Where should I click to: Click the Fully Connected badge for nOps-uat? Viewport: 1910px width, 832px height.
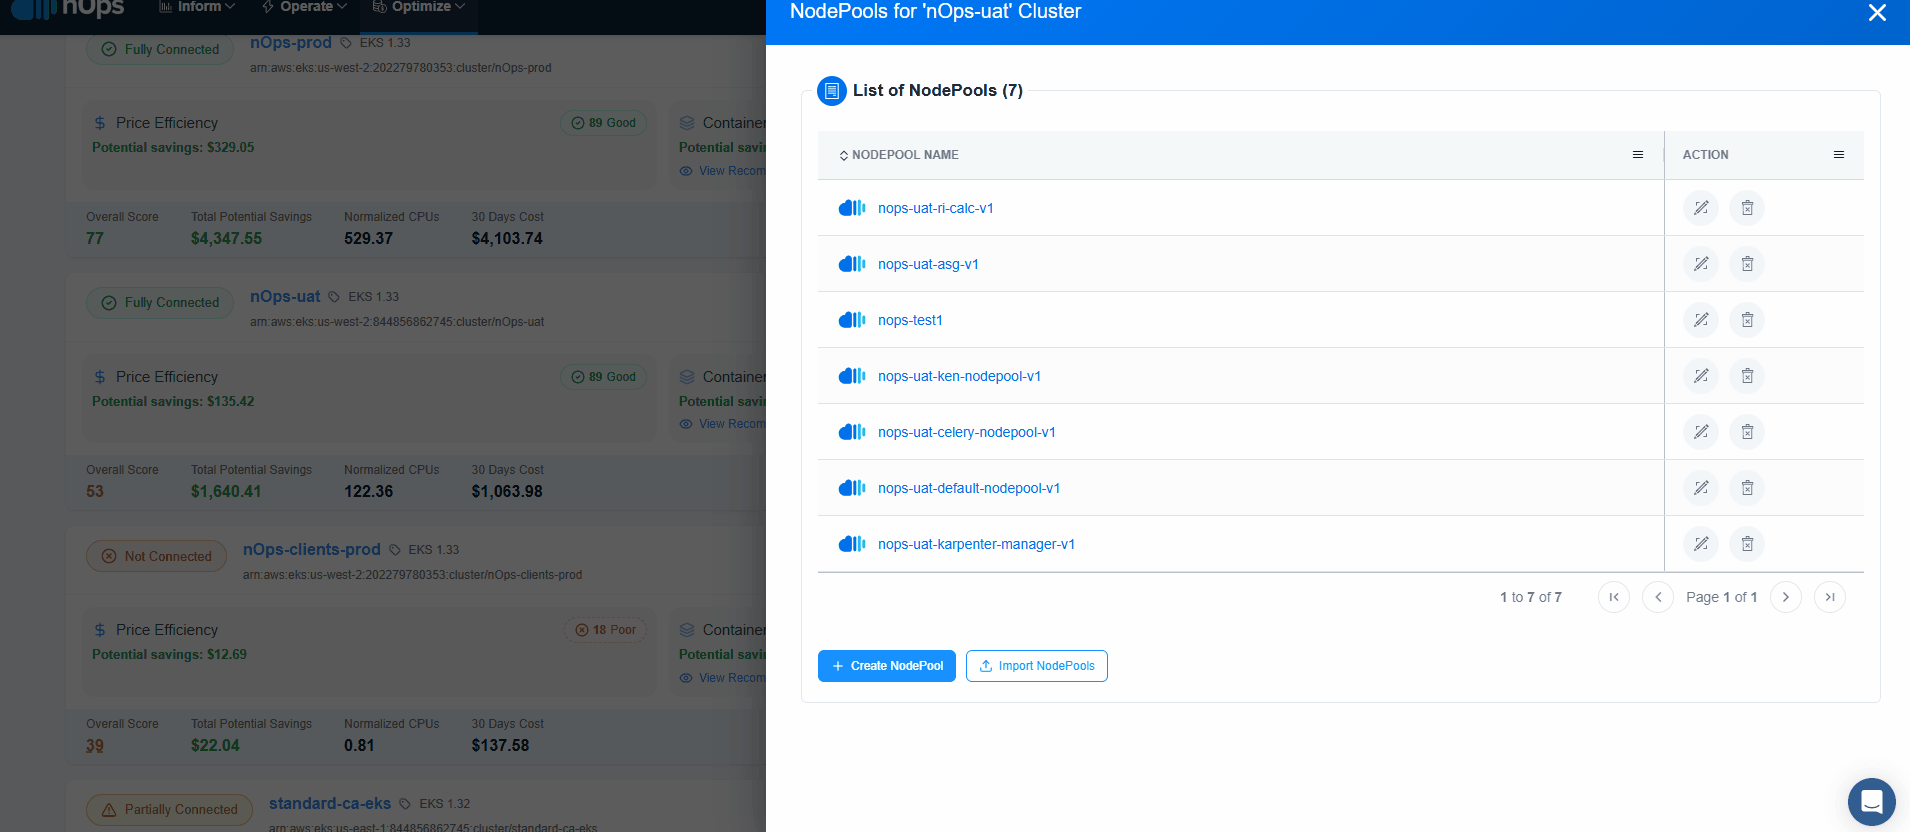pyautogui.click(x=160, y=303)
